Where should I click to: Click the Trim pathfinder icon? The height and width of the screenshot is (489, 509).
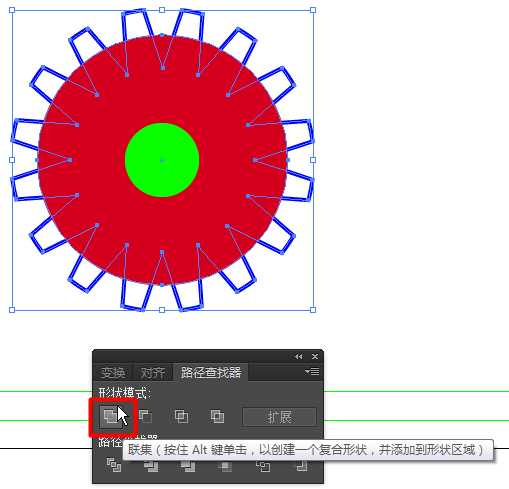pos(151,466)
